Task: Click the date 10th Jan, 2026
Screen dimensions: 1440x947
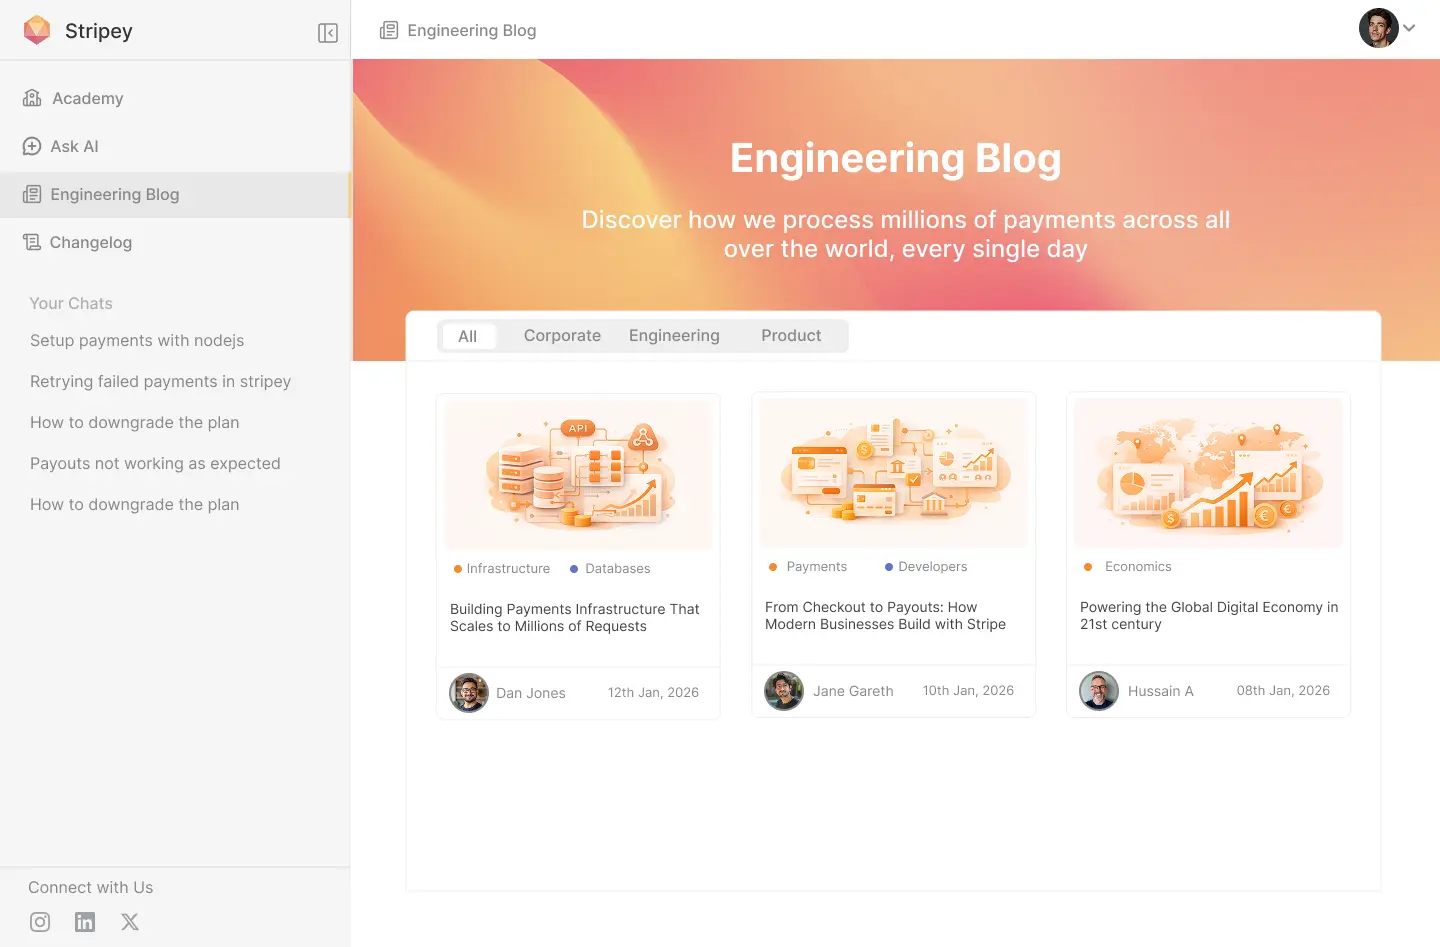Action: click(x=968, y=690)
